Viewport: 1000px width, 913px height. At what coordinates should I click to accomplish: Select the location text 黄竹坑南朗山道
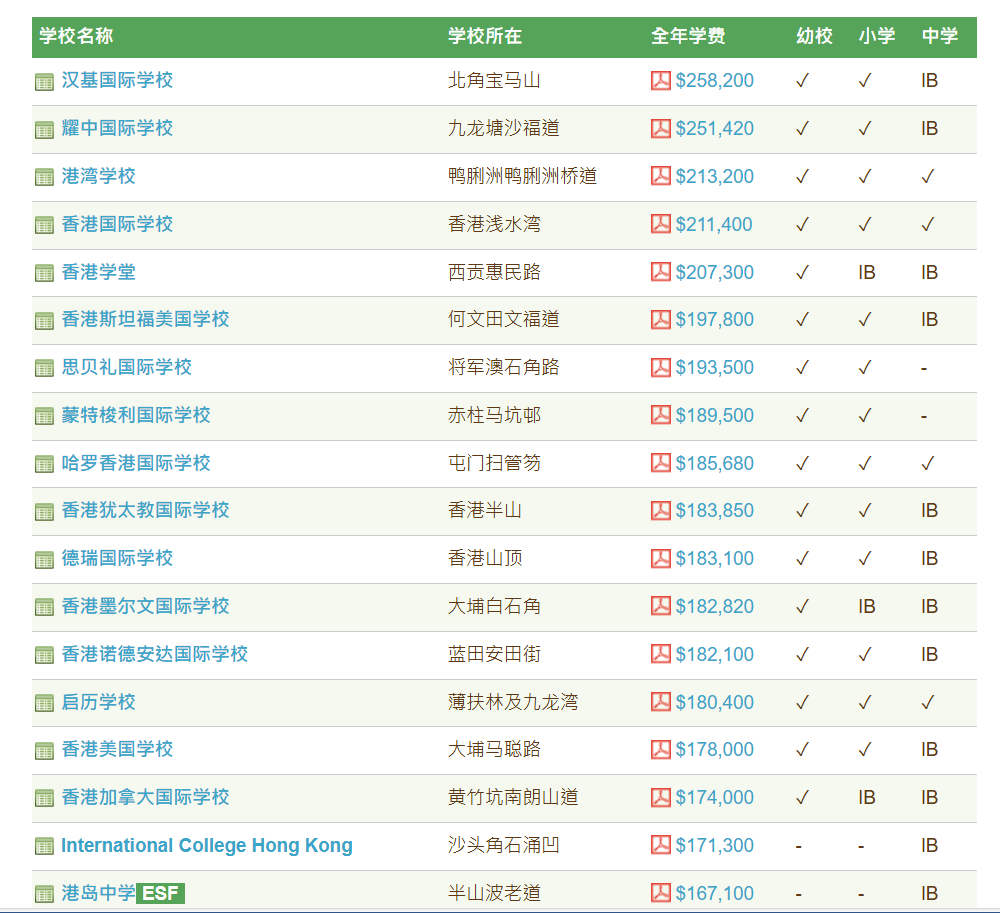click(513, 797)
